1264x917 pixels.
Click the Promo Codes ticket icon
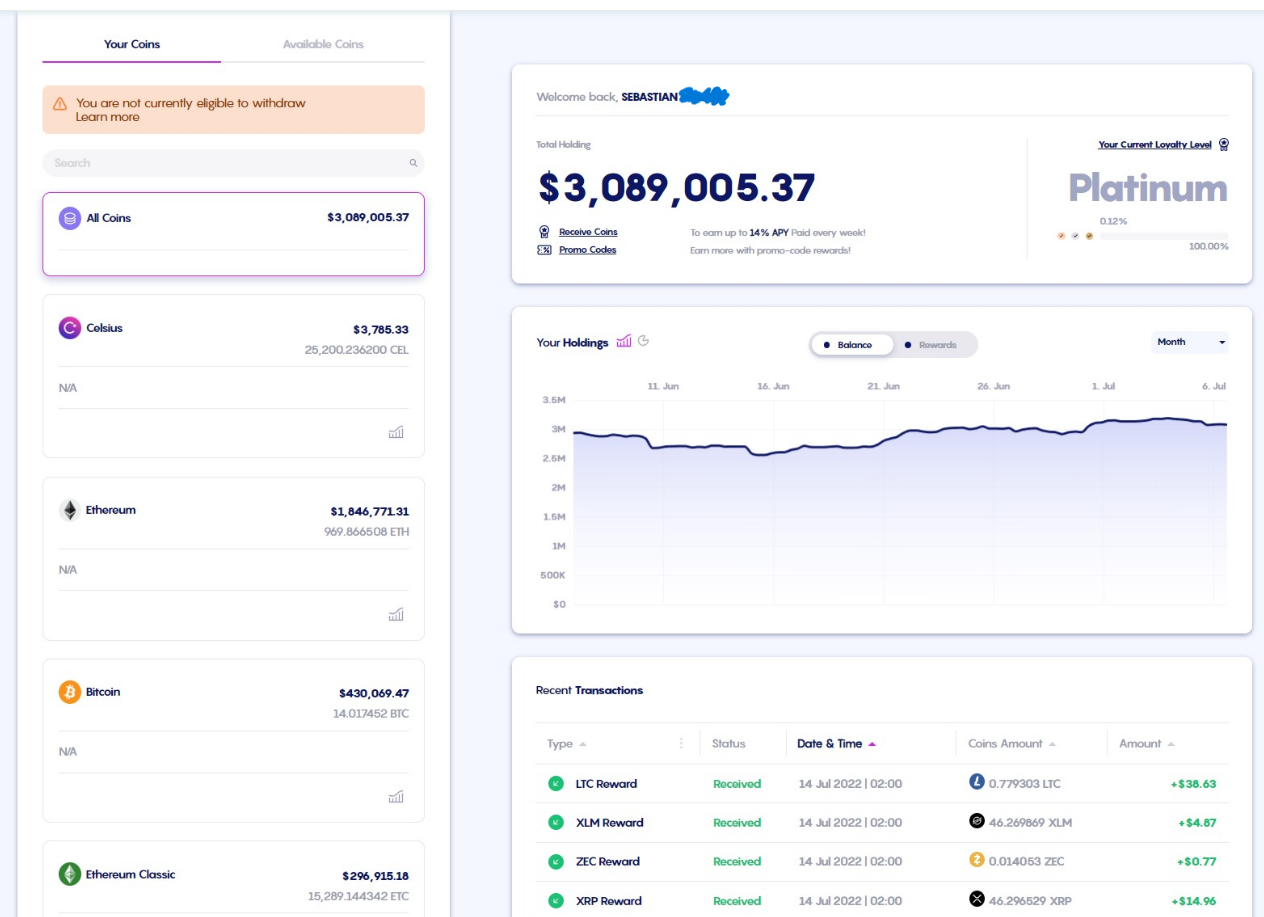(544, 250)
